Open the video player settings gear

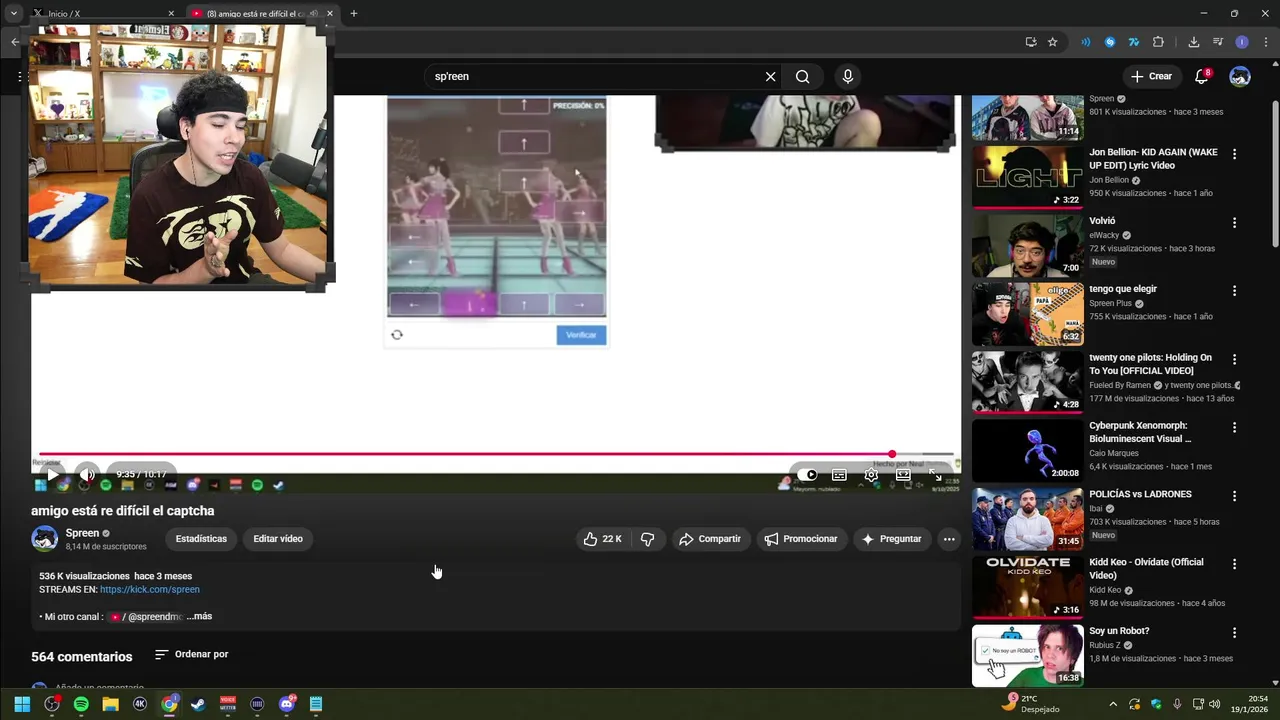pyautogui.click(x=871, y=475)
